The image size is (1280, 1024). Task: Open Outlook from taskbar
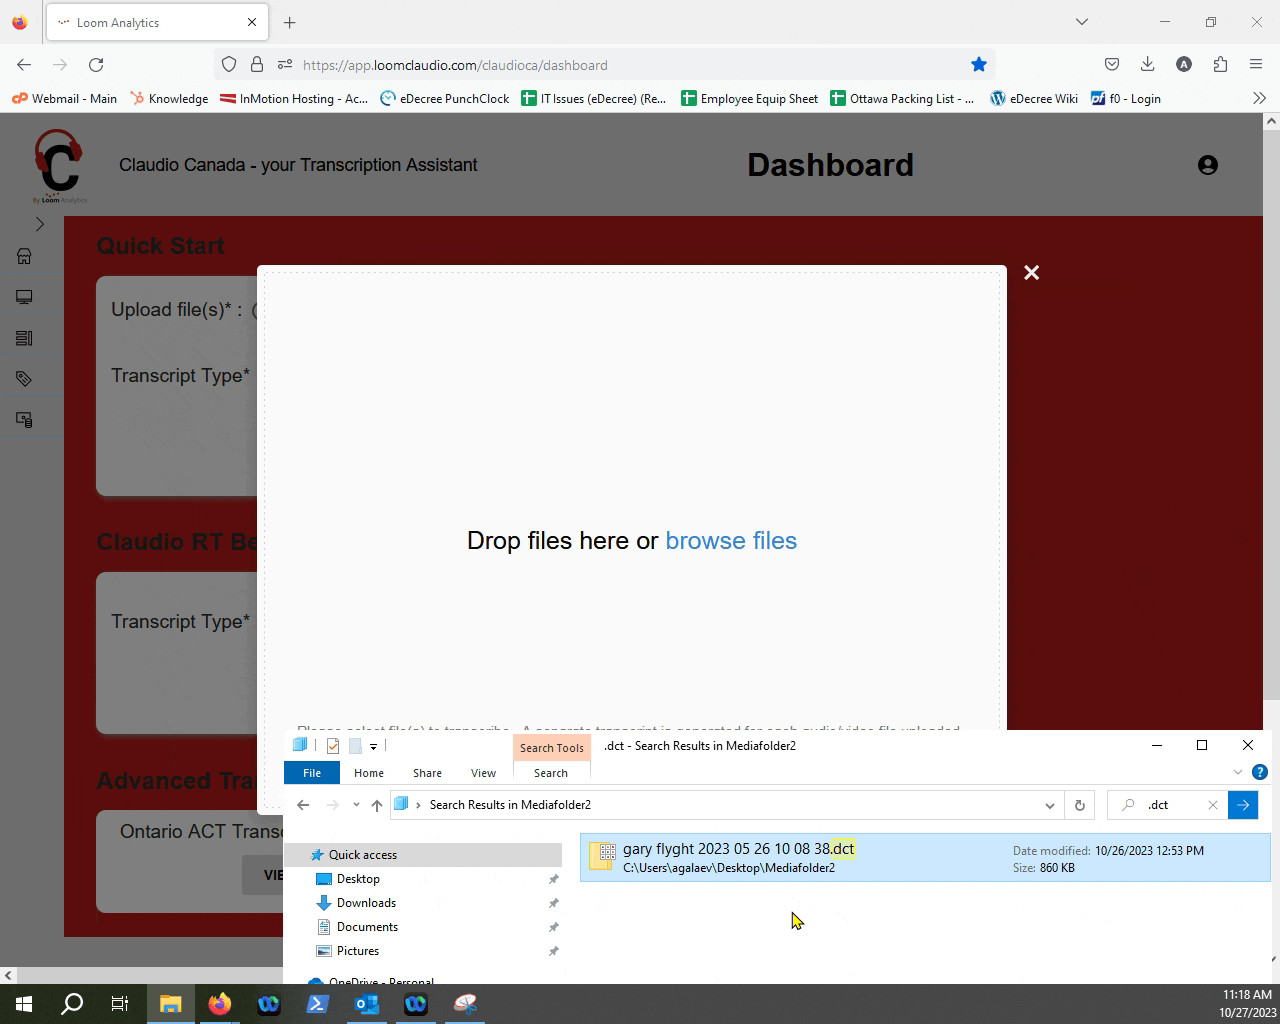click(x=366, y=1004)
